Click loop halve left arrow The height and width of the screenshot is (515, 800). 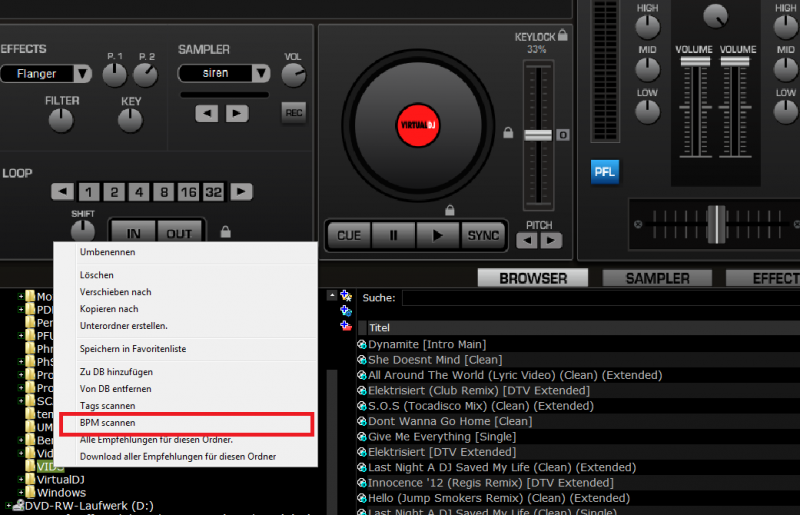[63, 192]
